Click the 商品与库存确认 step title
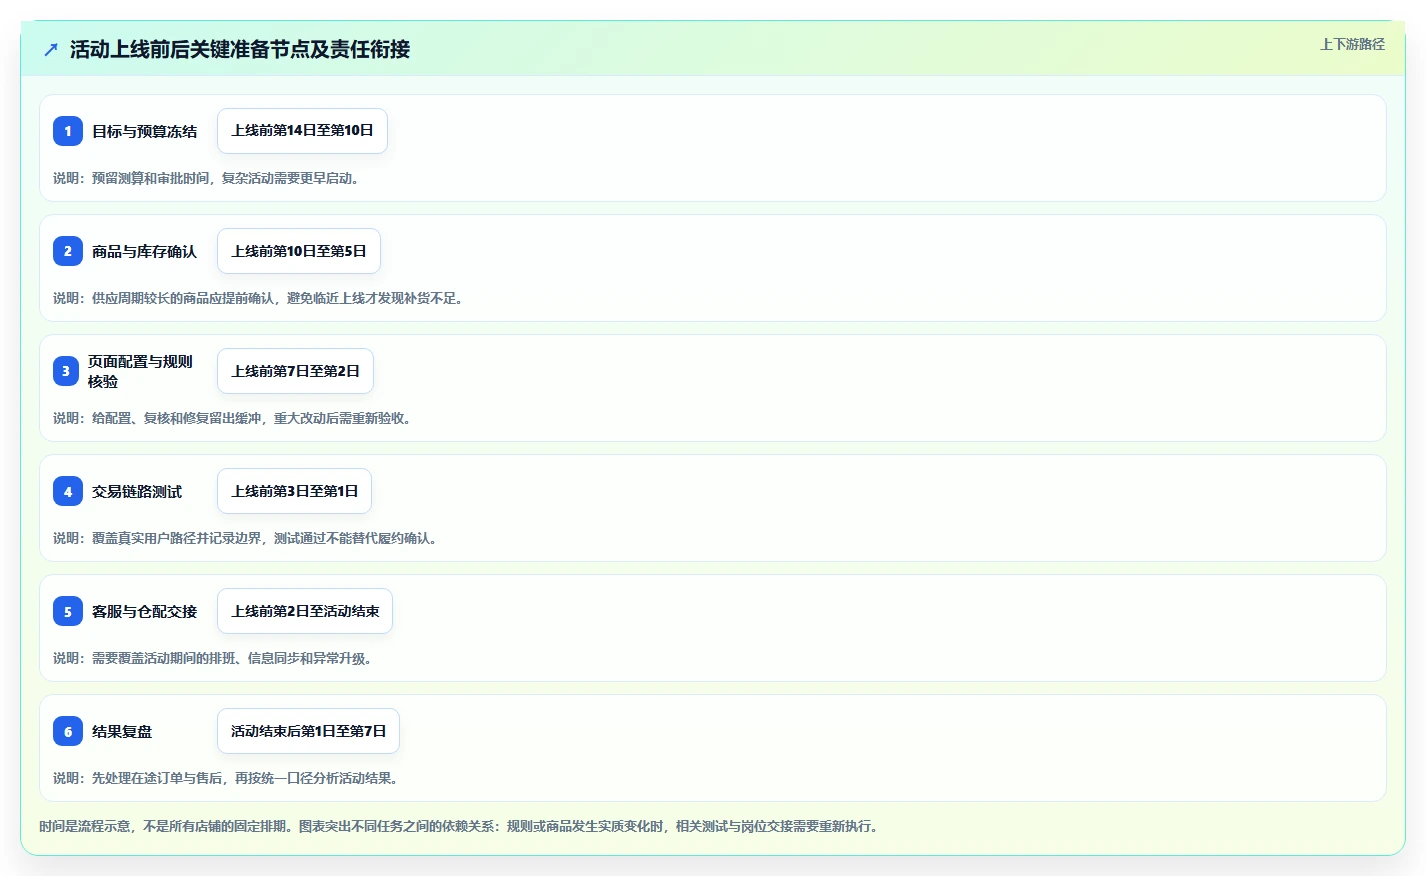 tap(144, 251)
